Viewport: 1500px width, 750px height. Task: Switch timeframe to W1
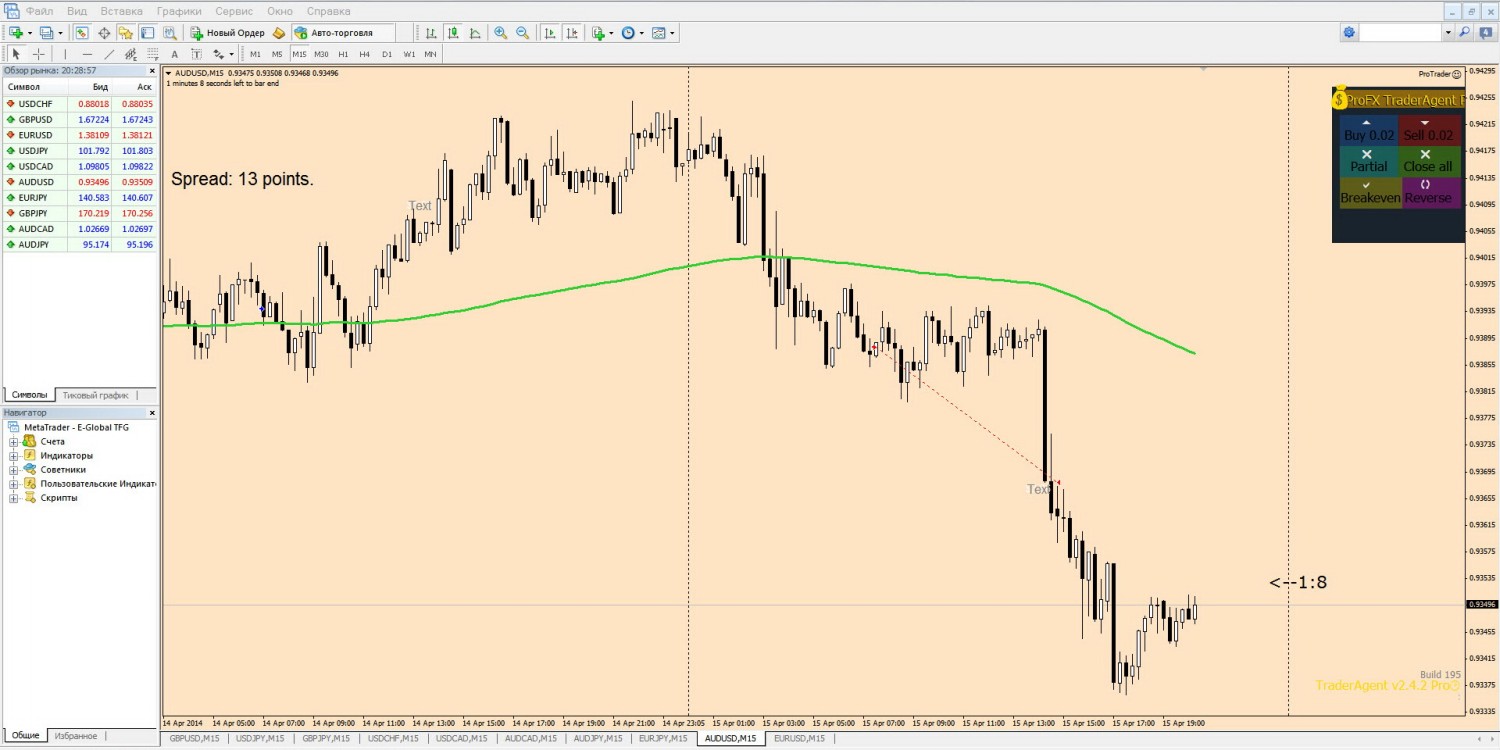409,54
